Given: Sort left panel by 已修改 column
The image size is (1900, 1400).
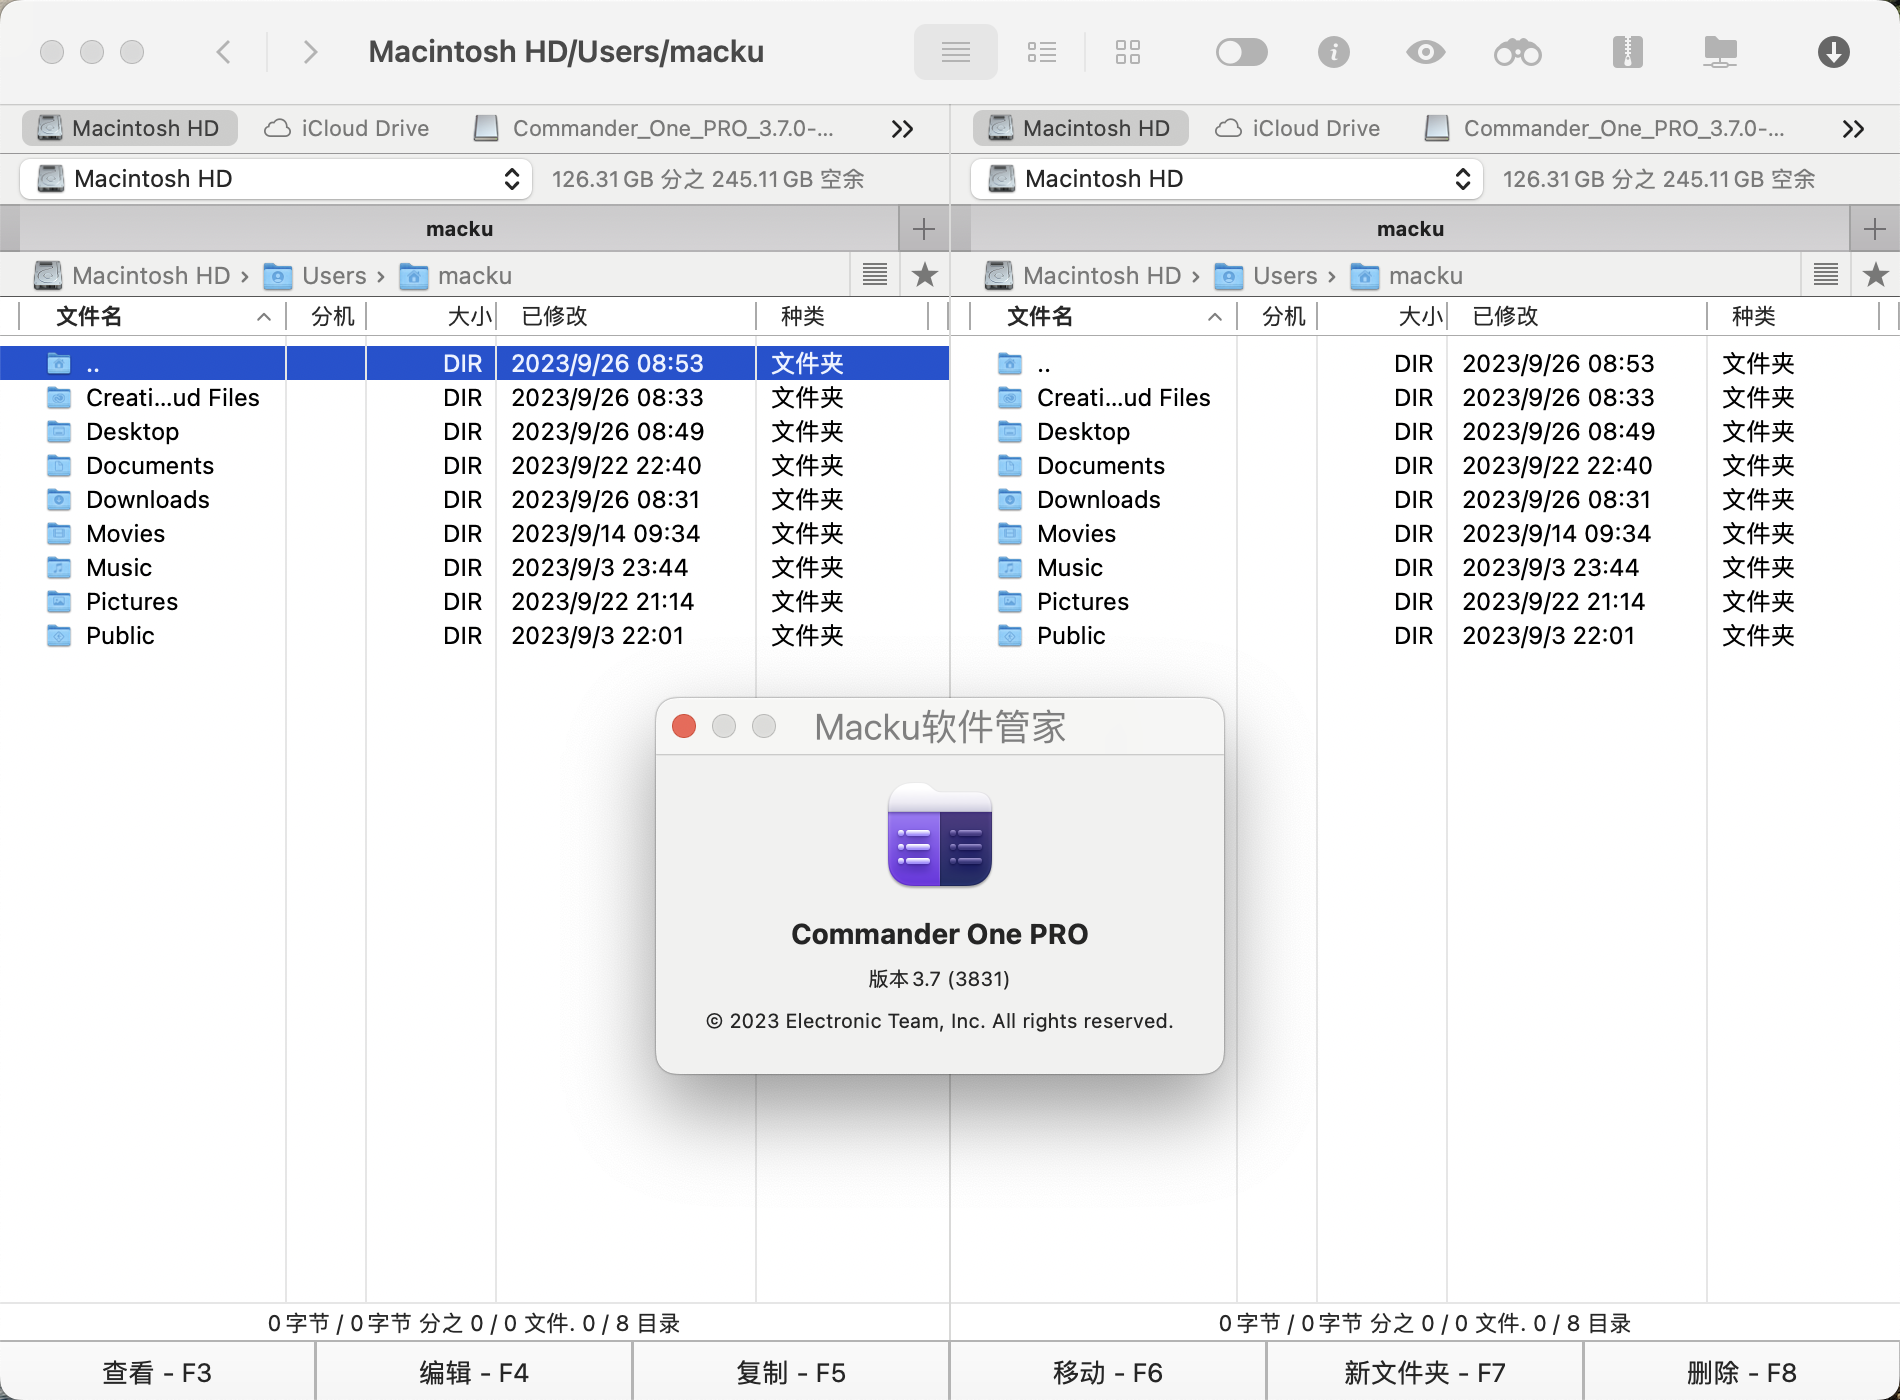Looking at the screenshot, I should click(x=625, y=317).
